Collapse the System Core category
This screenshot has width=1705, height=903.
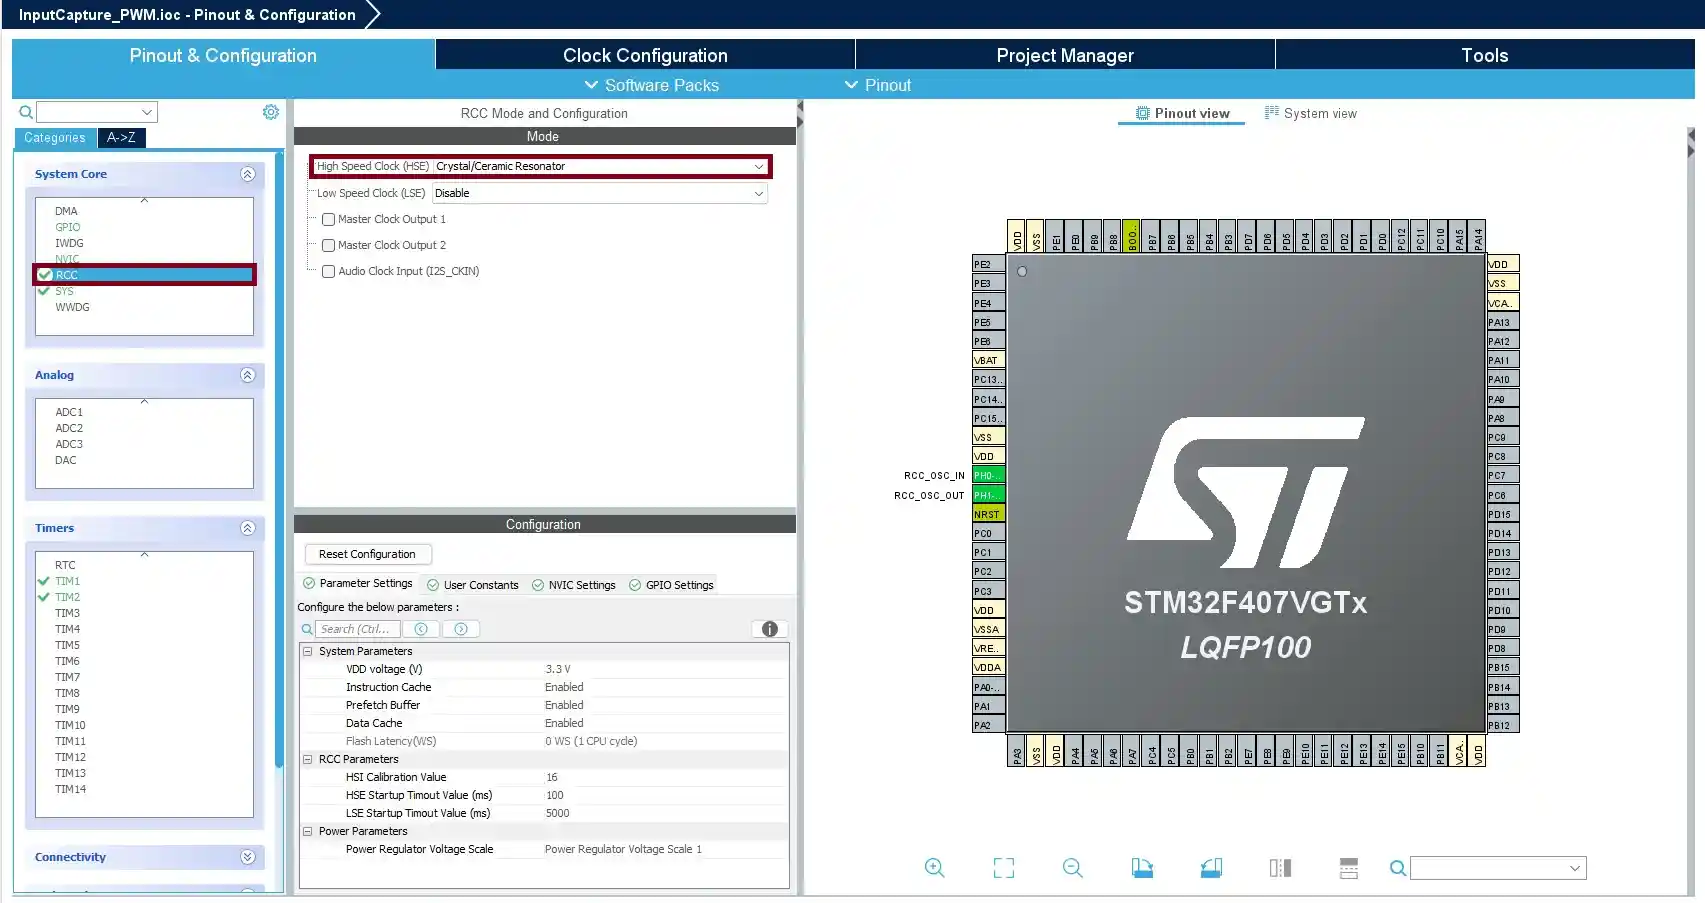247,174
